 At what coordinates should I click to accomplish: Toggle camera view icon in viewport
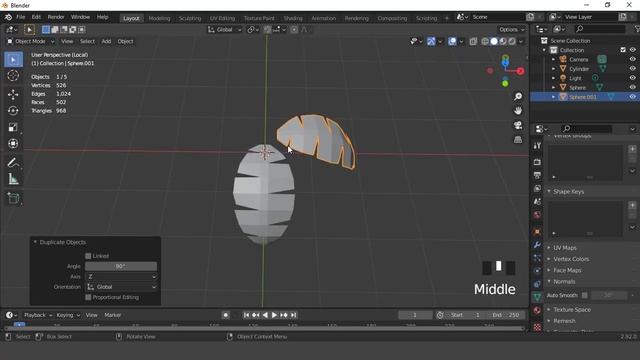click(x=518, y=125)
